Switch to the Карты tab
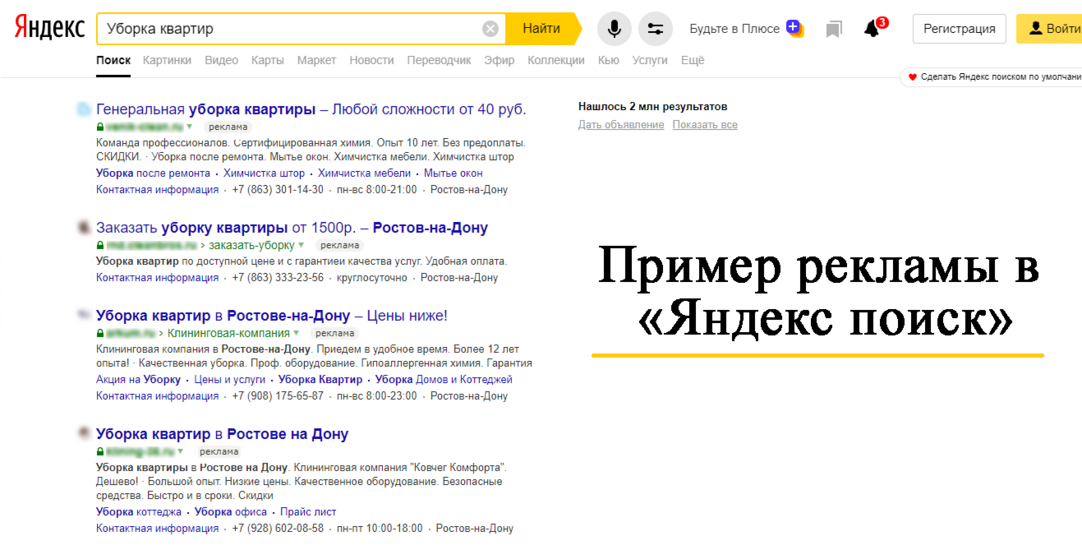 click(x=268, y=60)
